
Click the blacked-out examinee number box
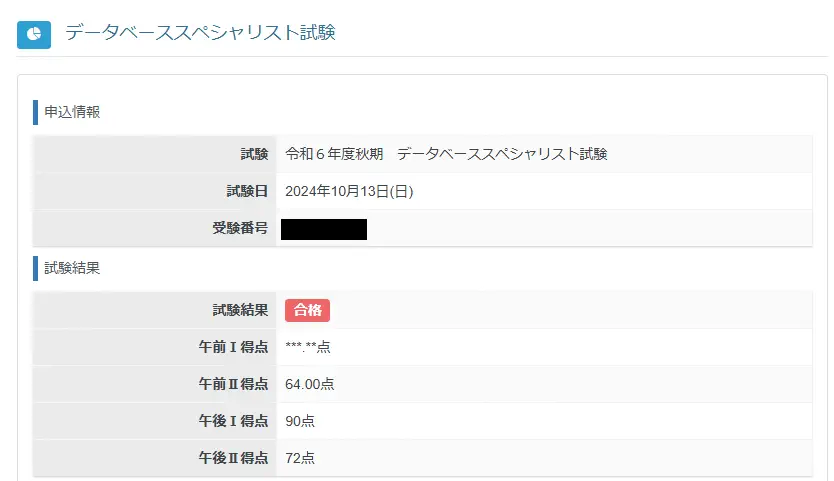[324, 229]
